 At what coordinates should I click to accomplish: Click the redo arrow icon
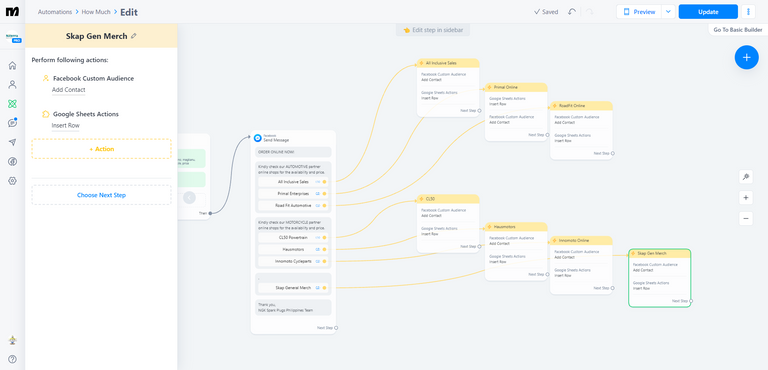coord(590,12)
